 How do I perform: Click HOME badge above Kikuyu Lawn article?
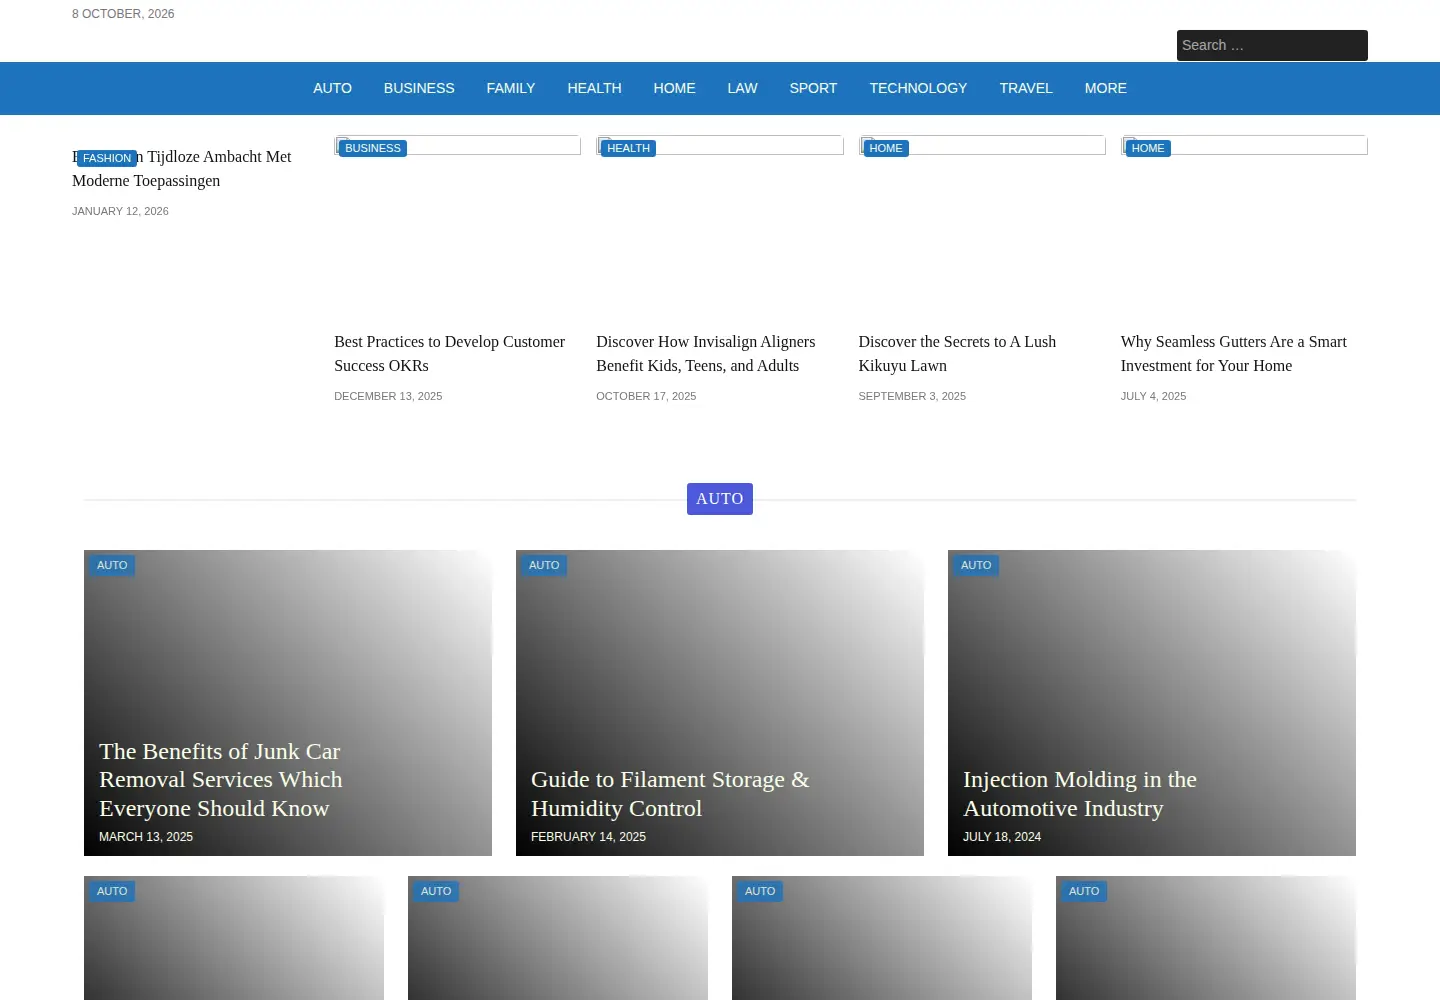coord(886,148)
